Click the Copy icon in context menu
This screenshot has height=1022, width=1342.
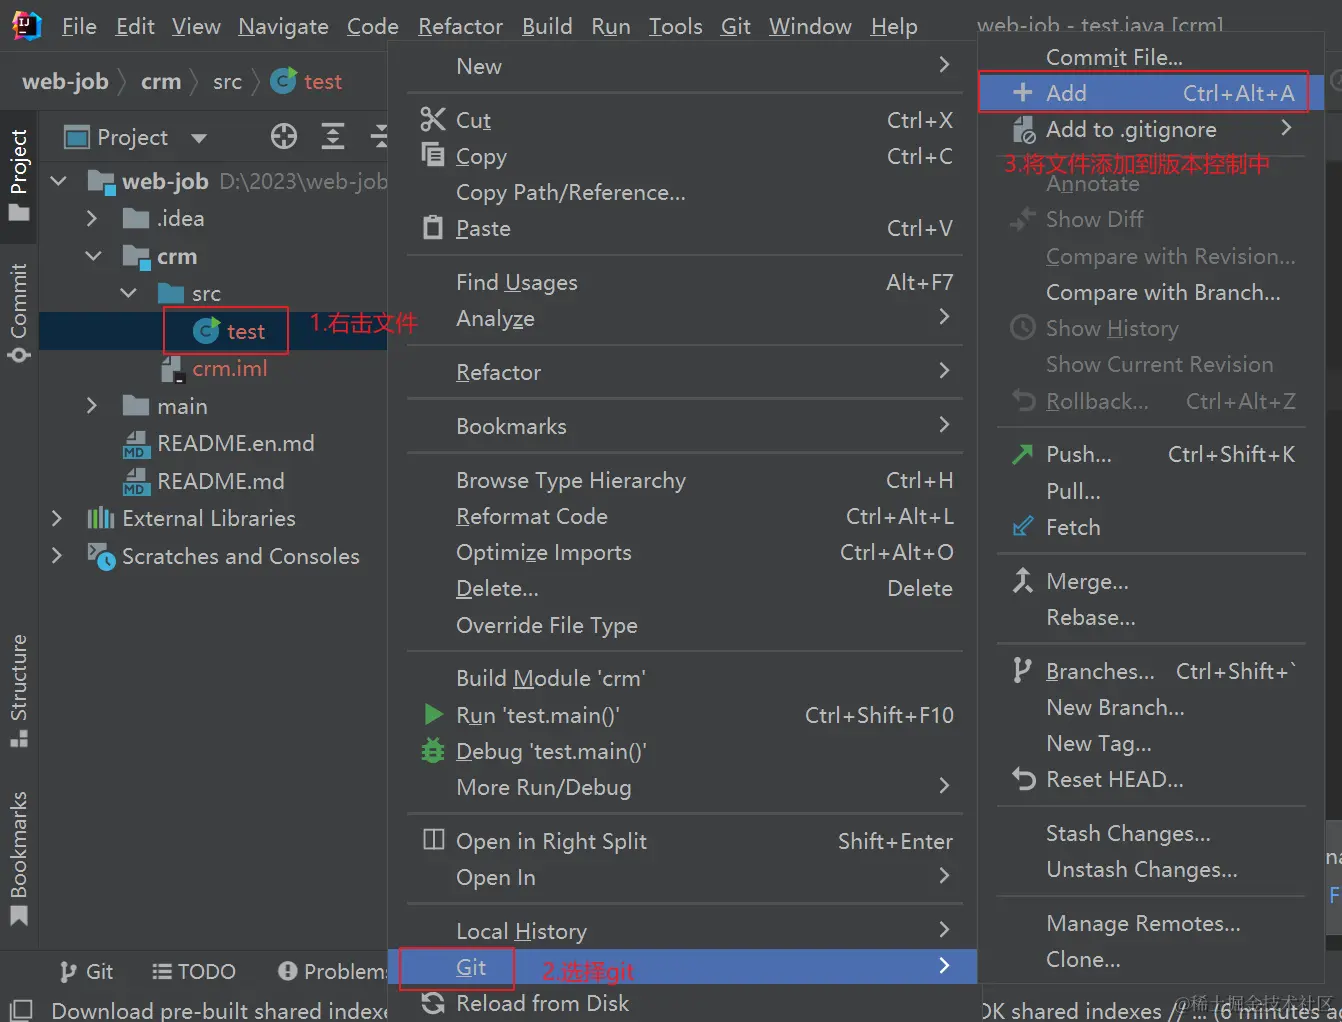click(x=432, y=155)
